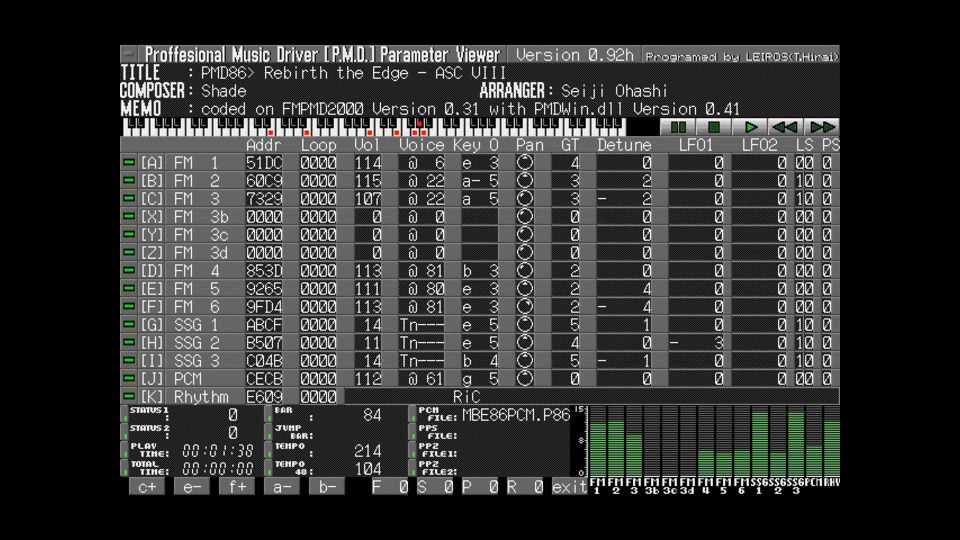
Task: Click the pan knob for SSG 1 row
Action: point(525,324)
